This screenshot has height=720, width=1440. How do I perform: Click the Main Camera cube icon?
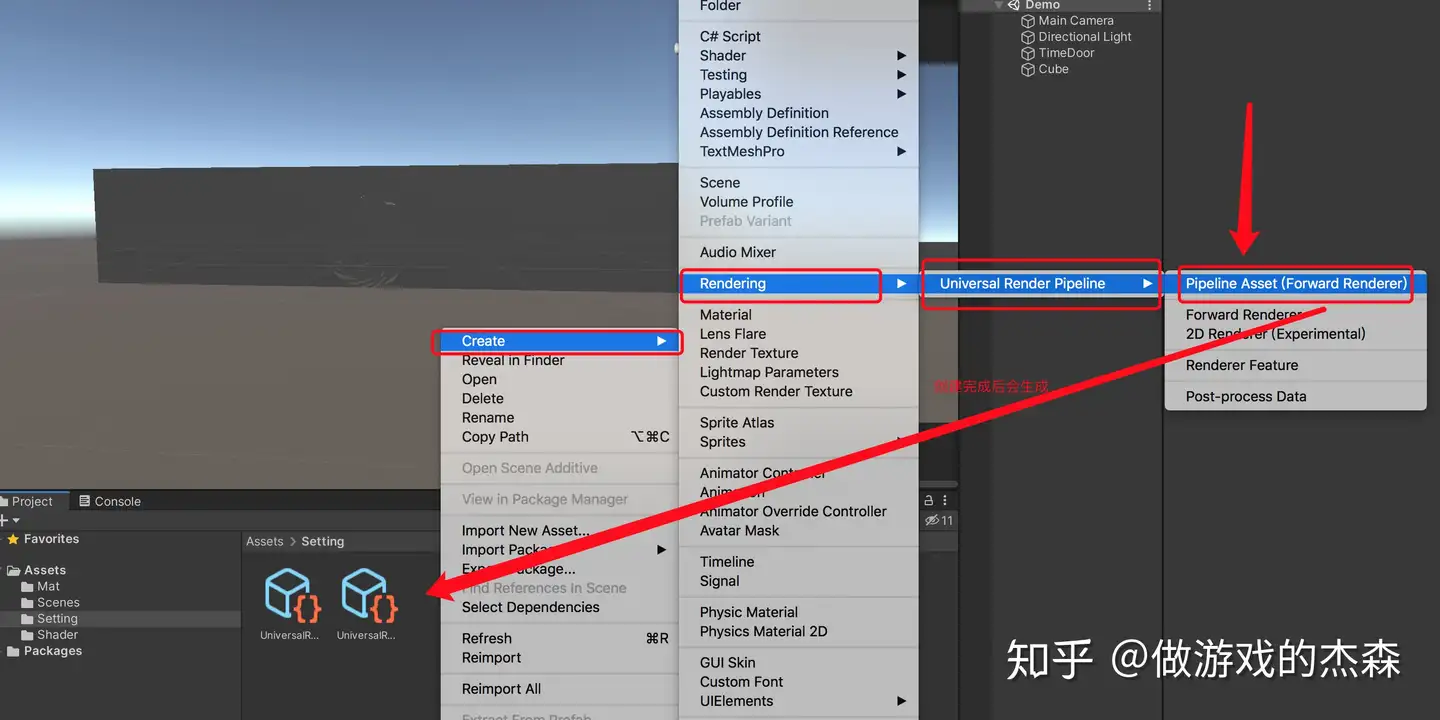(1027, 21)
